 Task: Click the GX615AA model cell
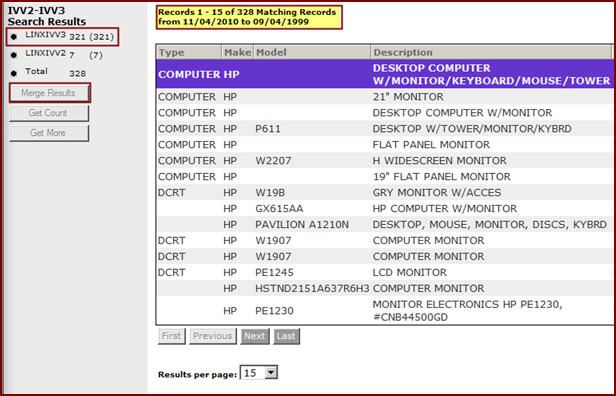[x=279, y=209]
